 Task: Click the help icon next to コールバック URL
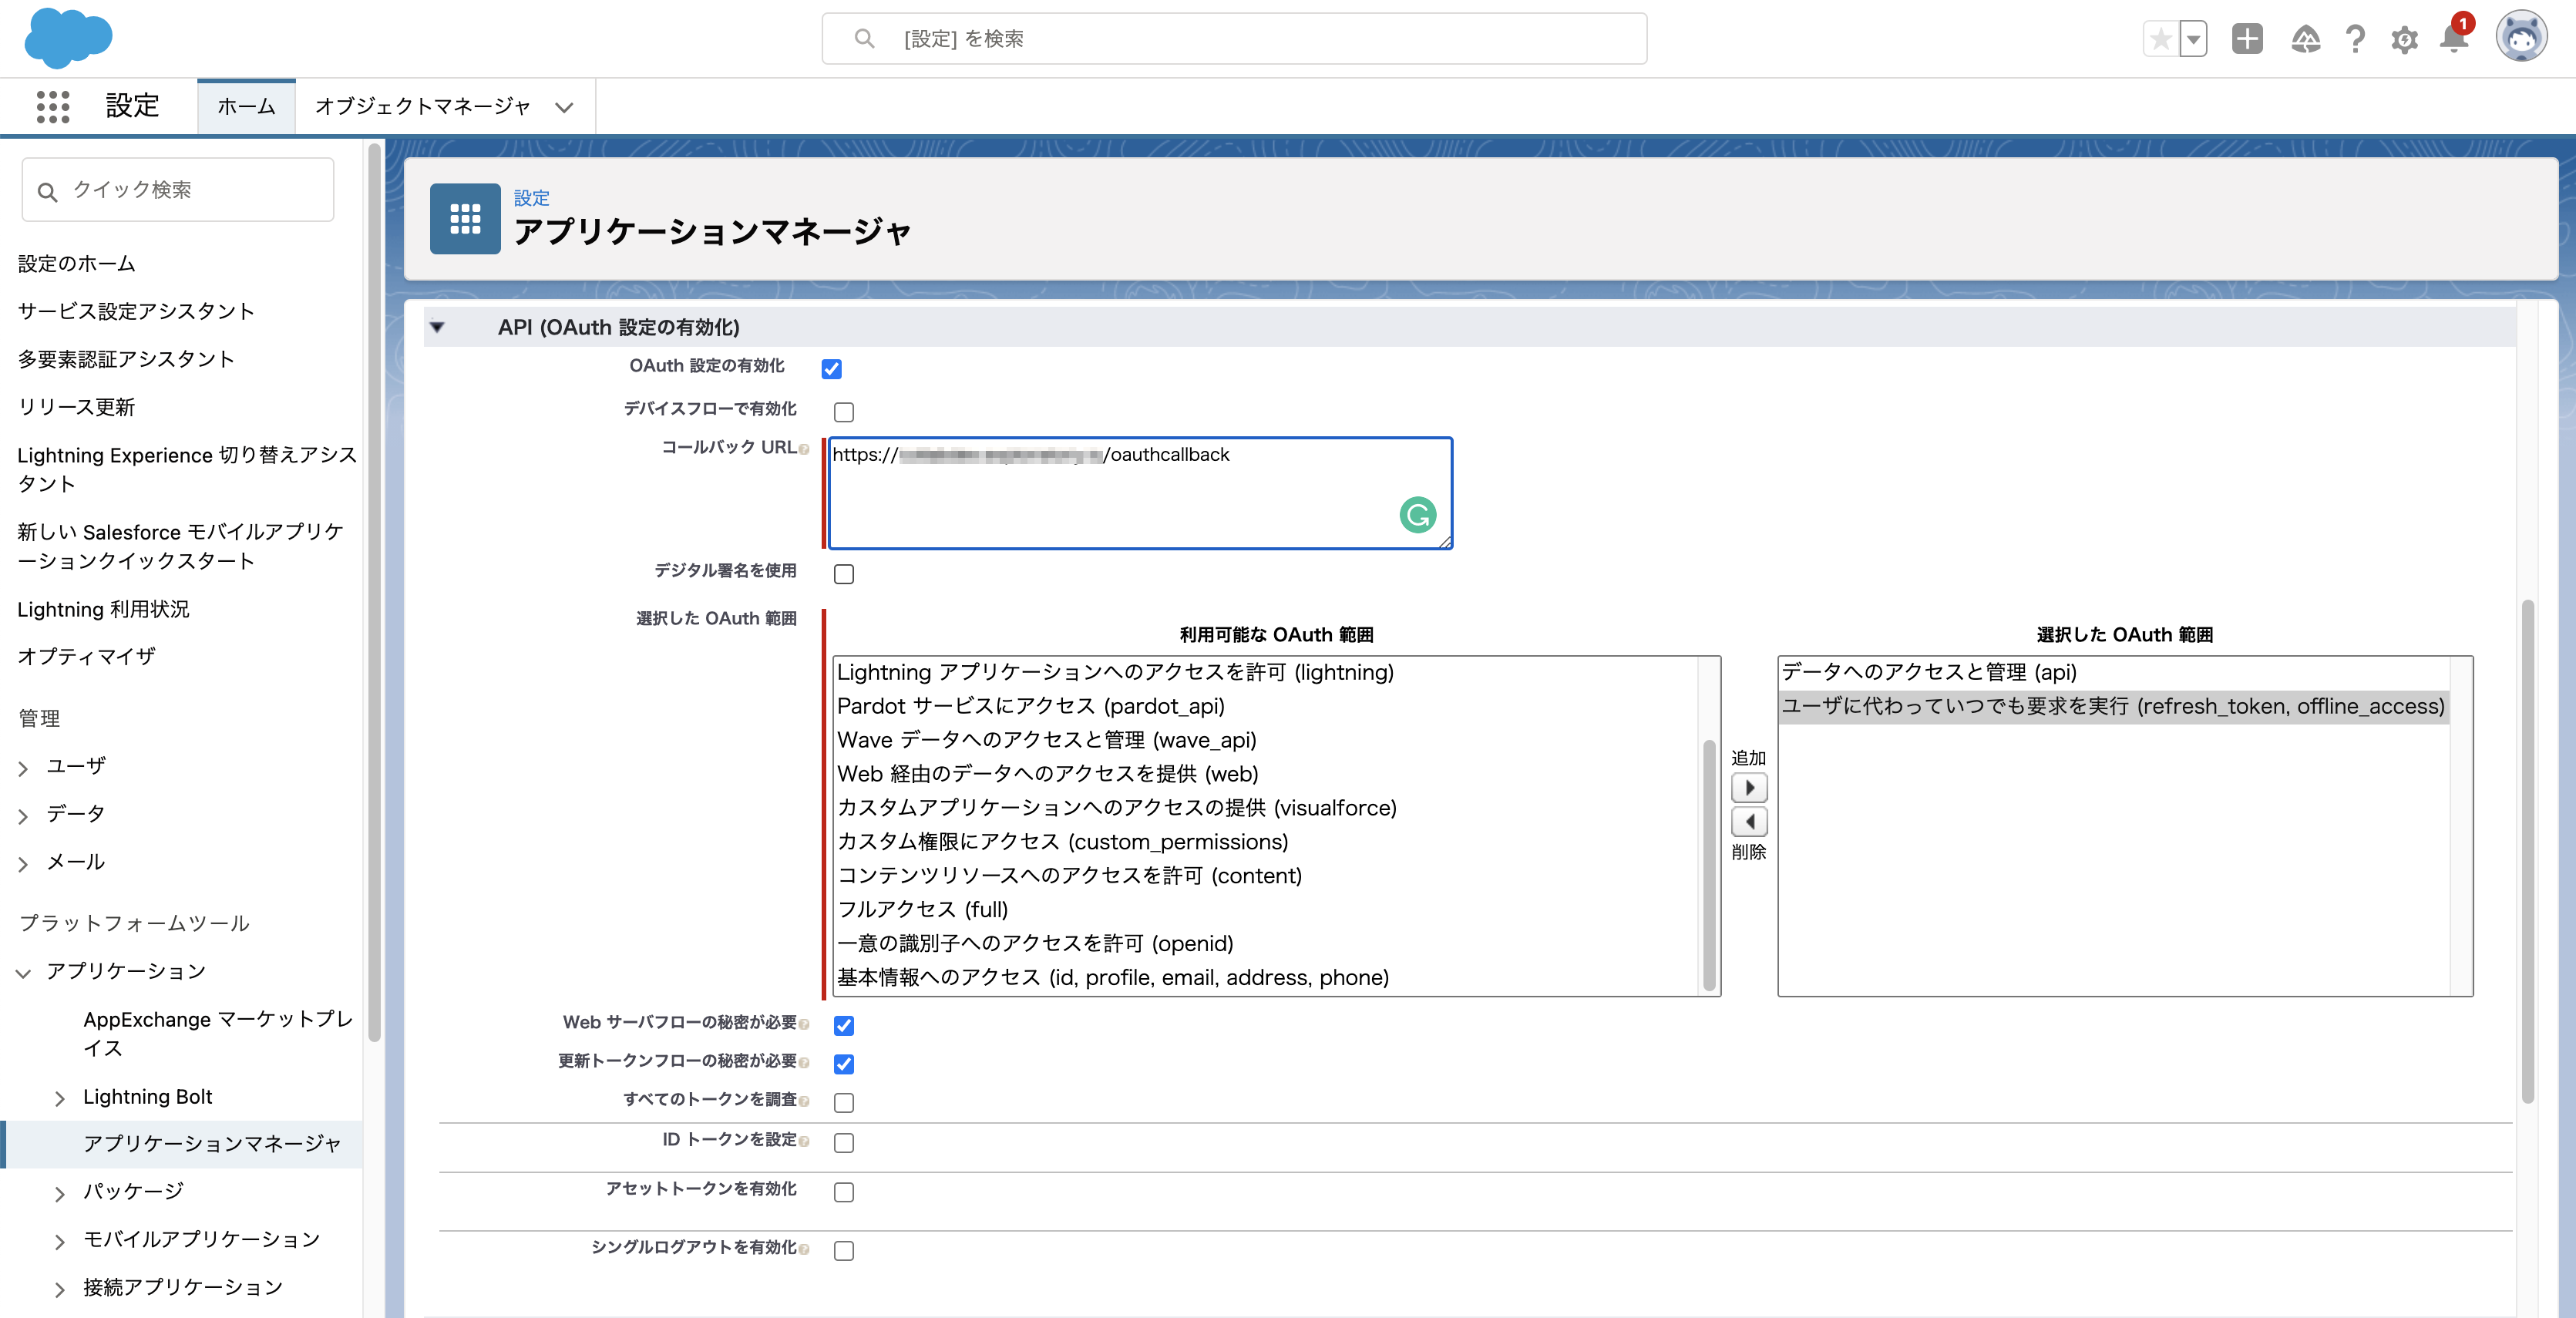tap(804, 450)
